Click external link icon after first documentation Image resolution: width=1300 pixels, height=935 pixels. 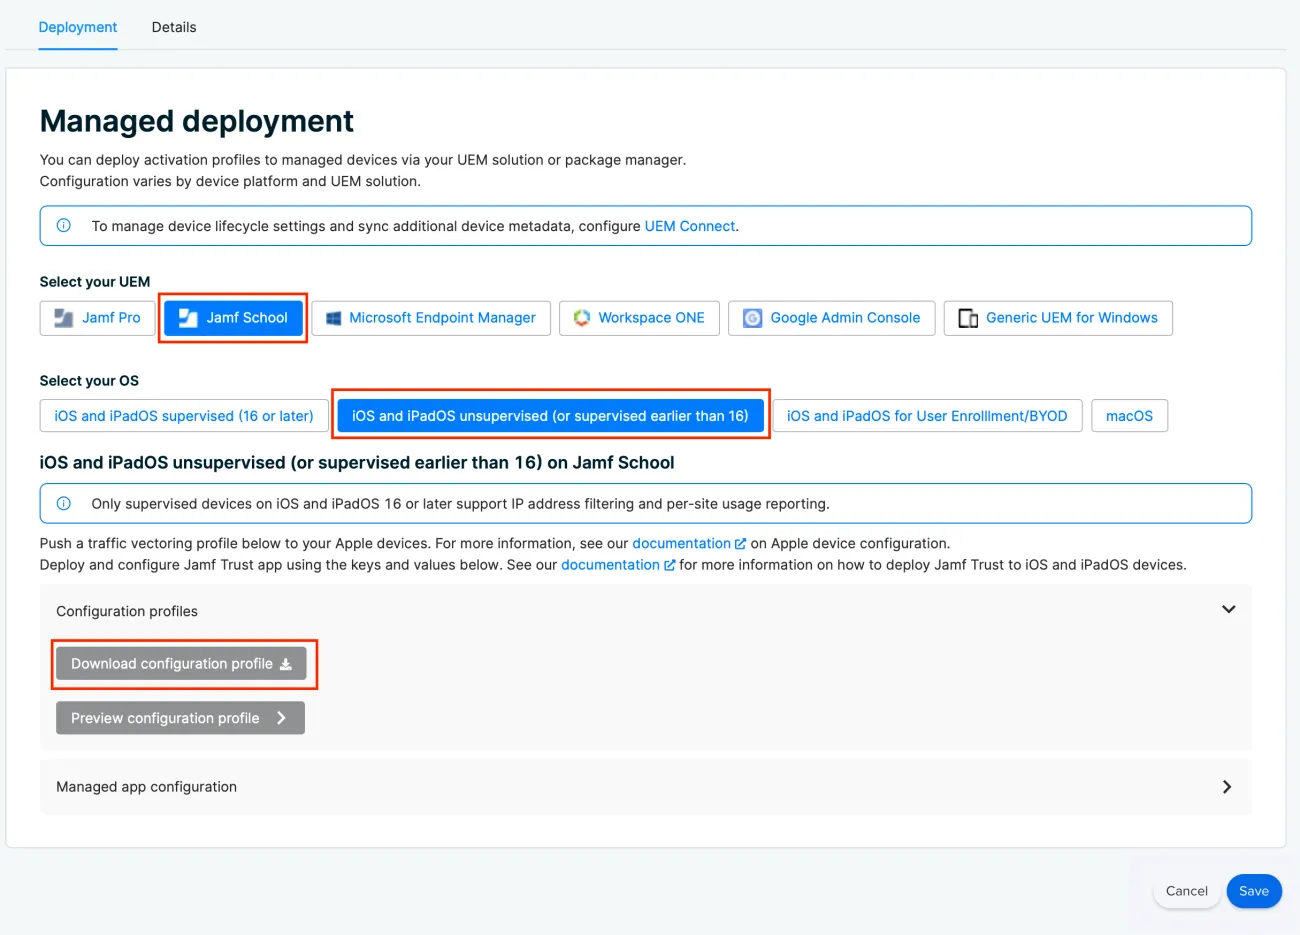click(741, 544)
